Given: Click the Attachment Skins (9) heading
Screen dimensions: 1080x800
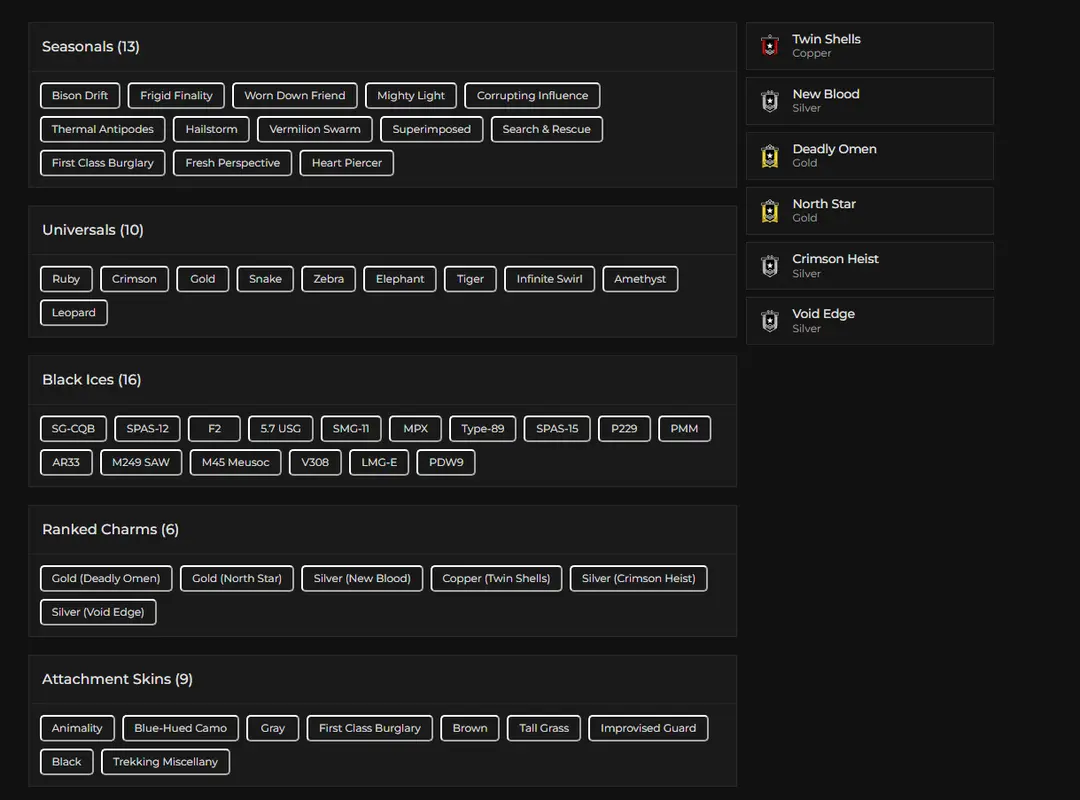Looking at the screenshot, I should coord(117,680).
